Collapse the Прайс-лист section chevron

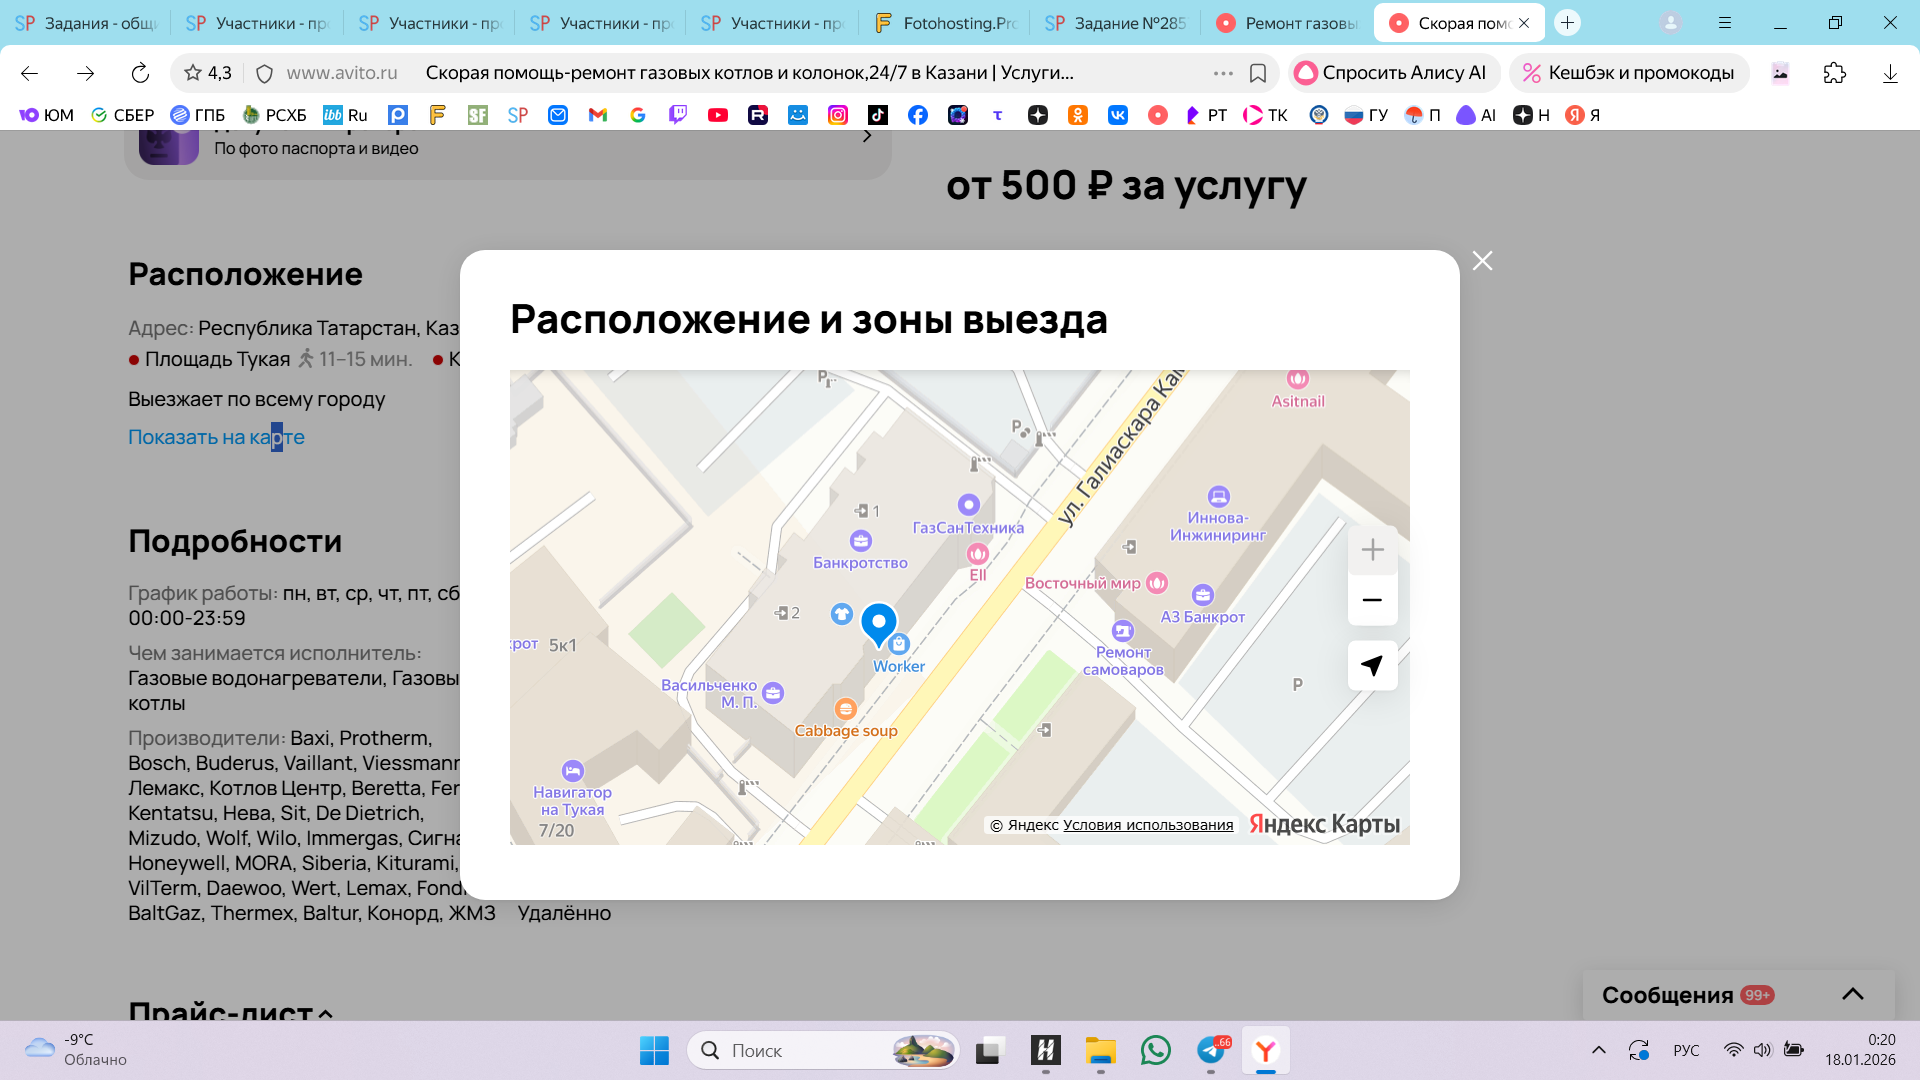[325, 1013]
